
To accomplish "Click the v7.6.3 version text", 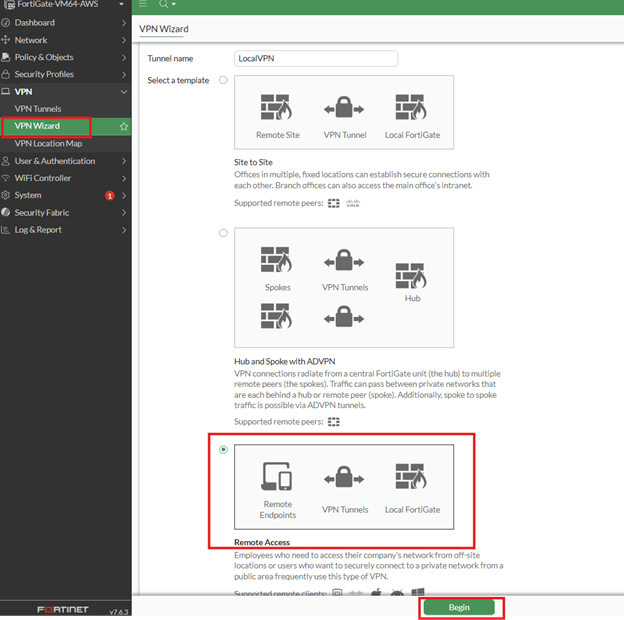I will point(119,612).
